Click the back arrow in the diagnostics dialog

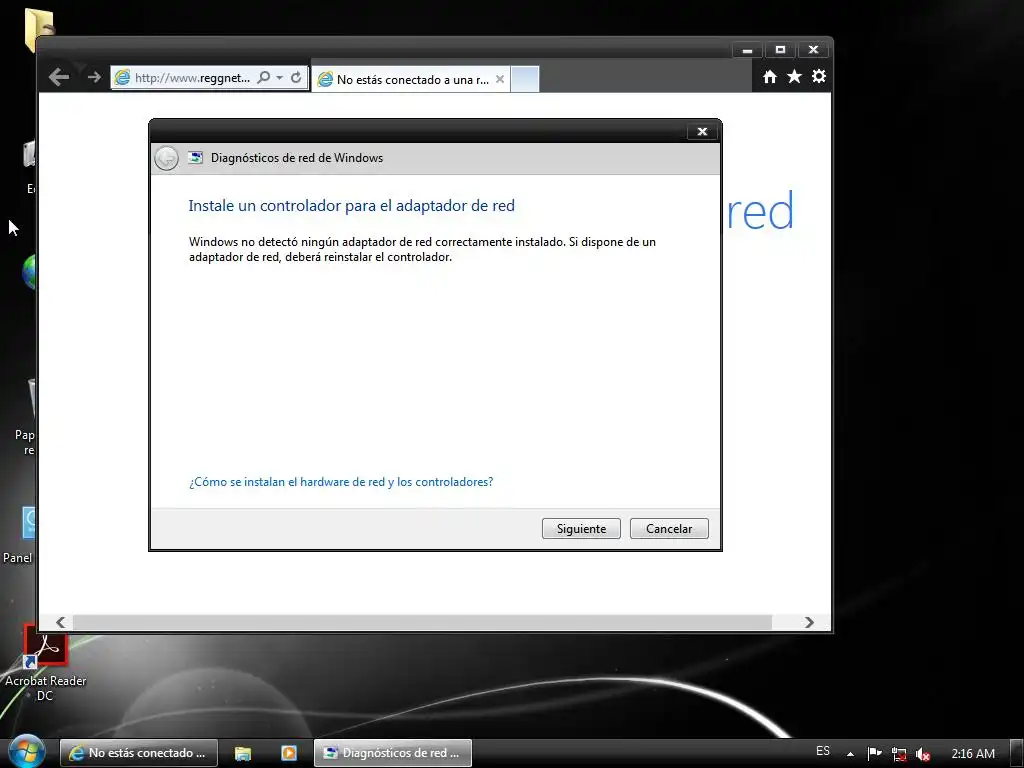coord(167,158)
